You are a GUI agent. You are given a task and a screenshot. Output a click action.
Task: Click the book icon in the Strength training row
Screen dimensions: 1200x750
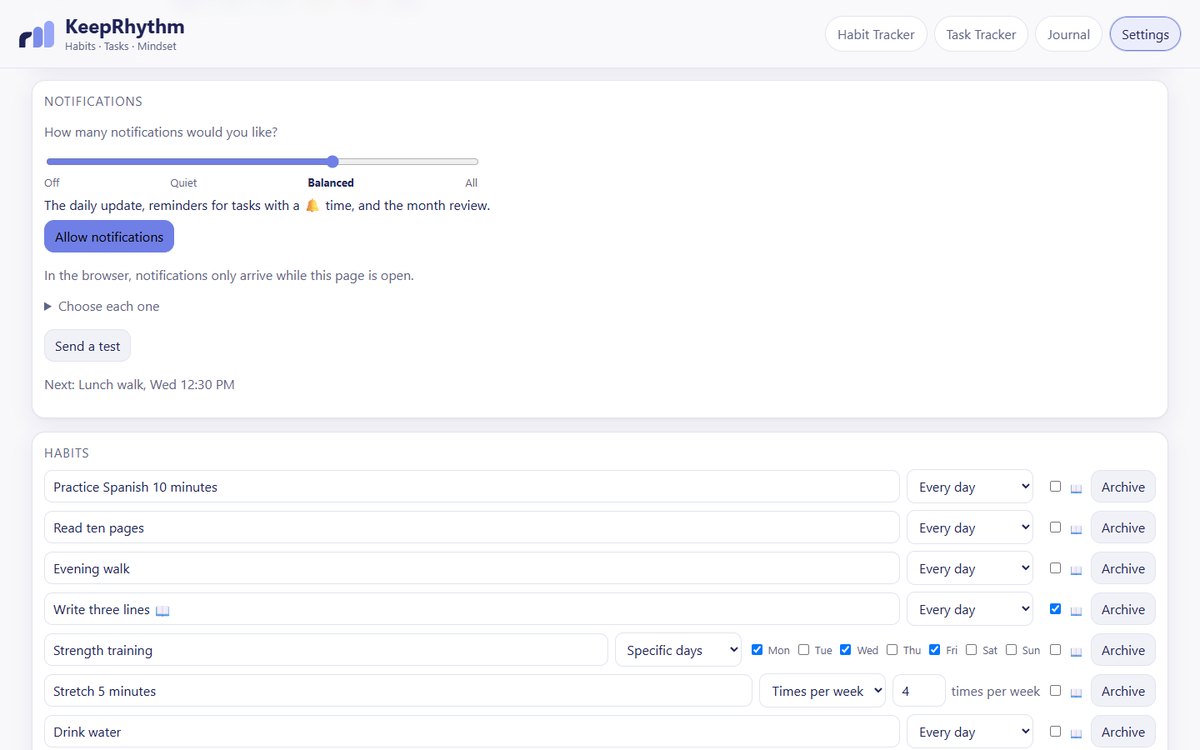1076,652
